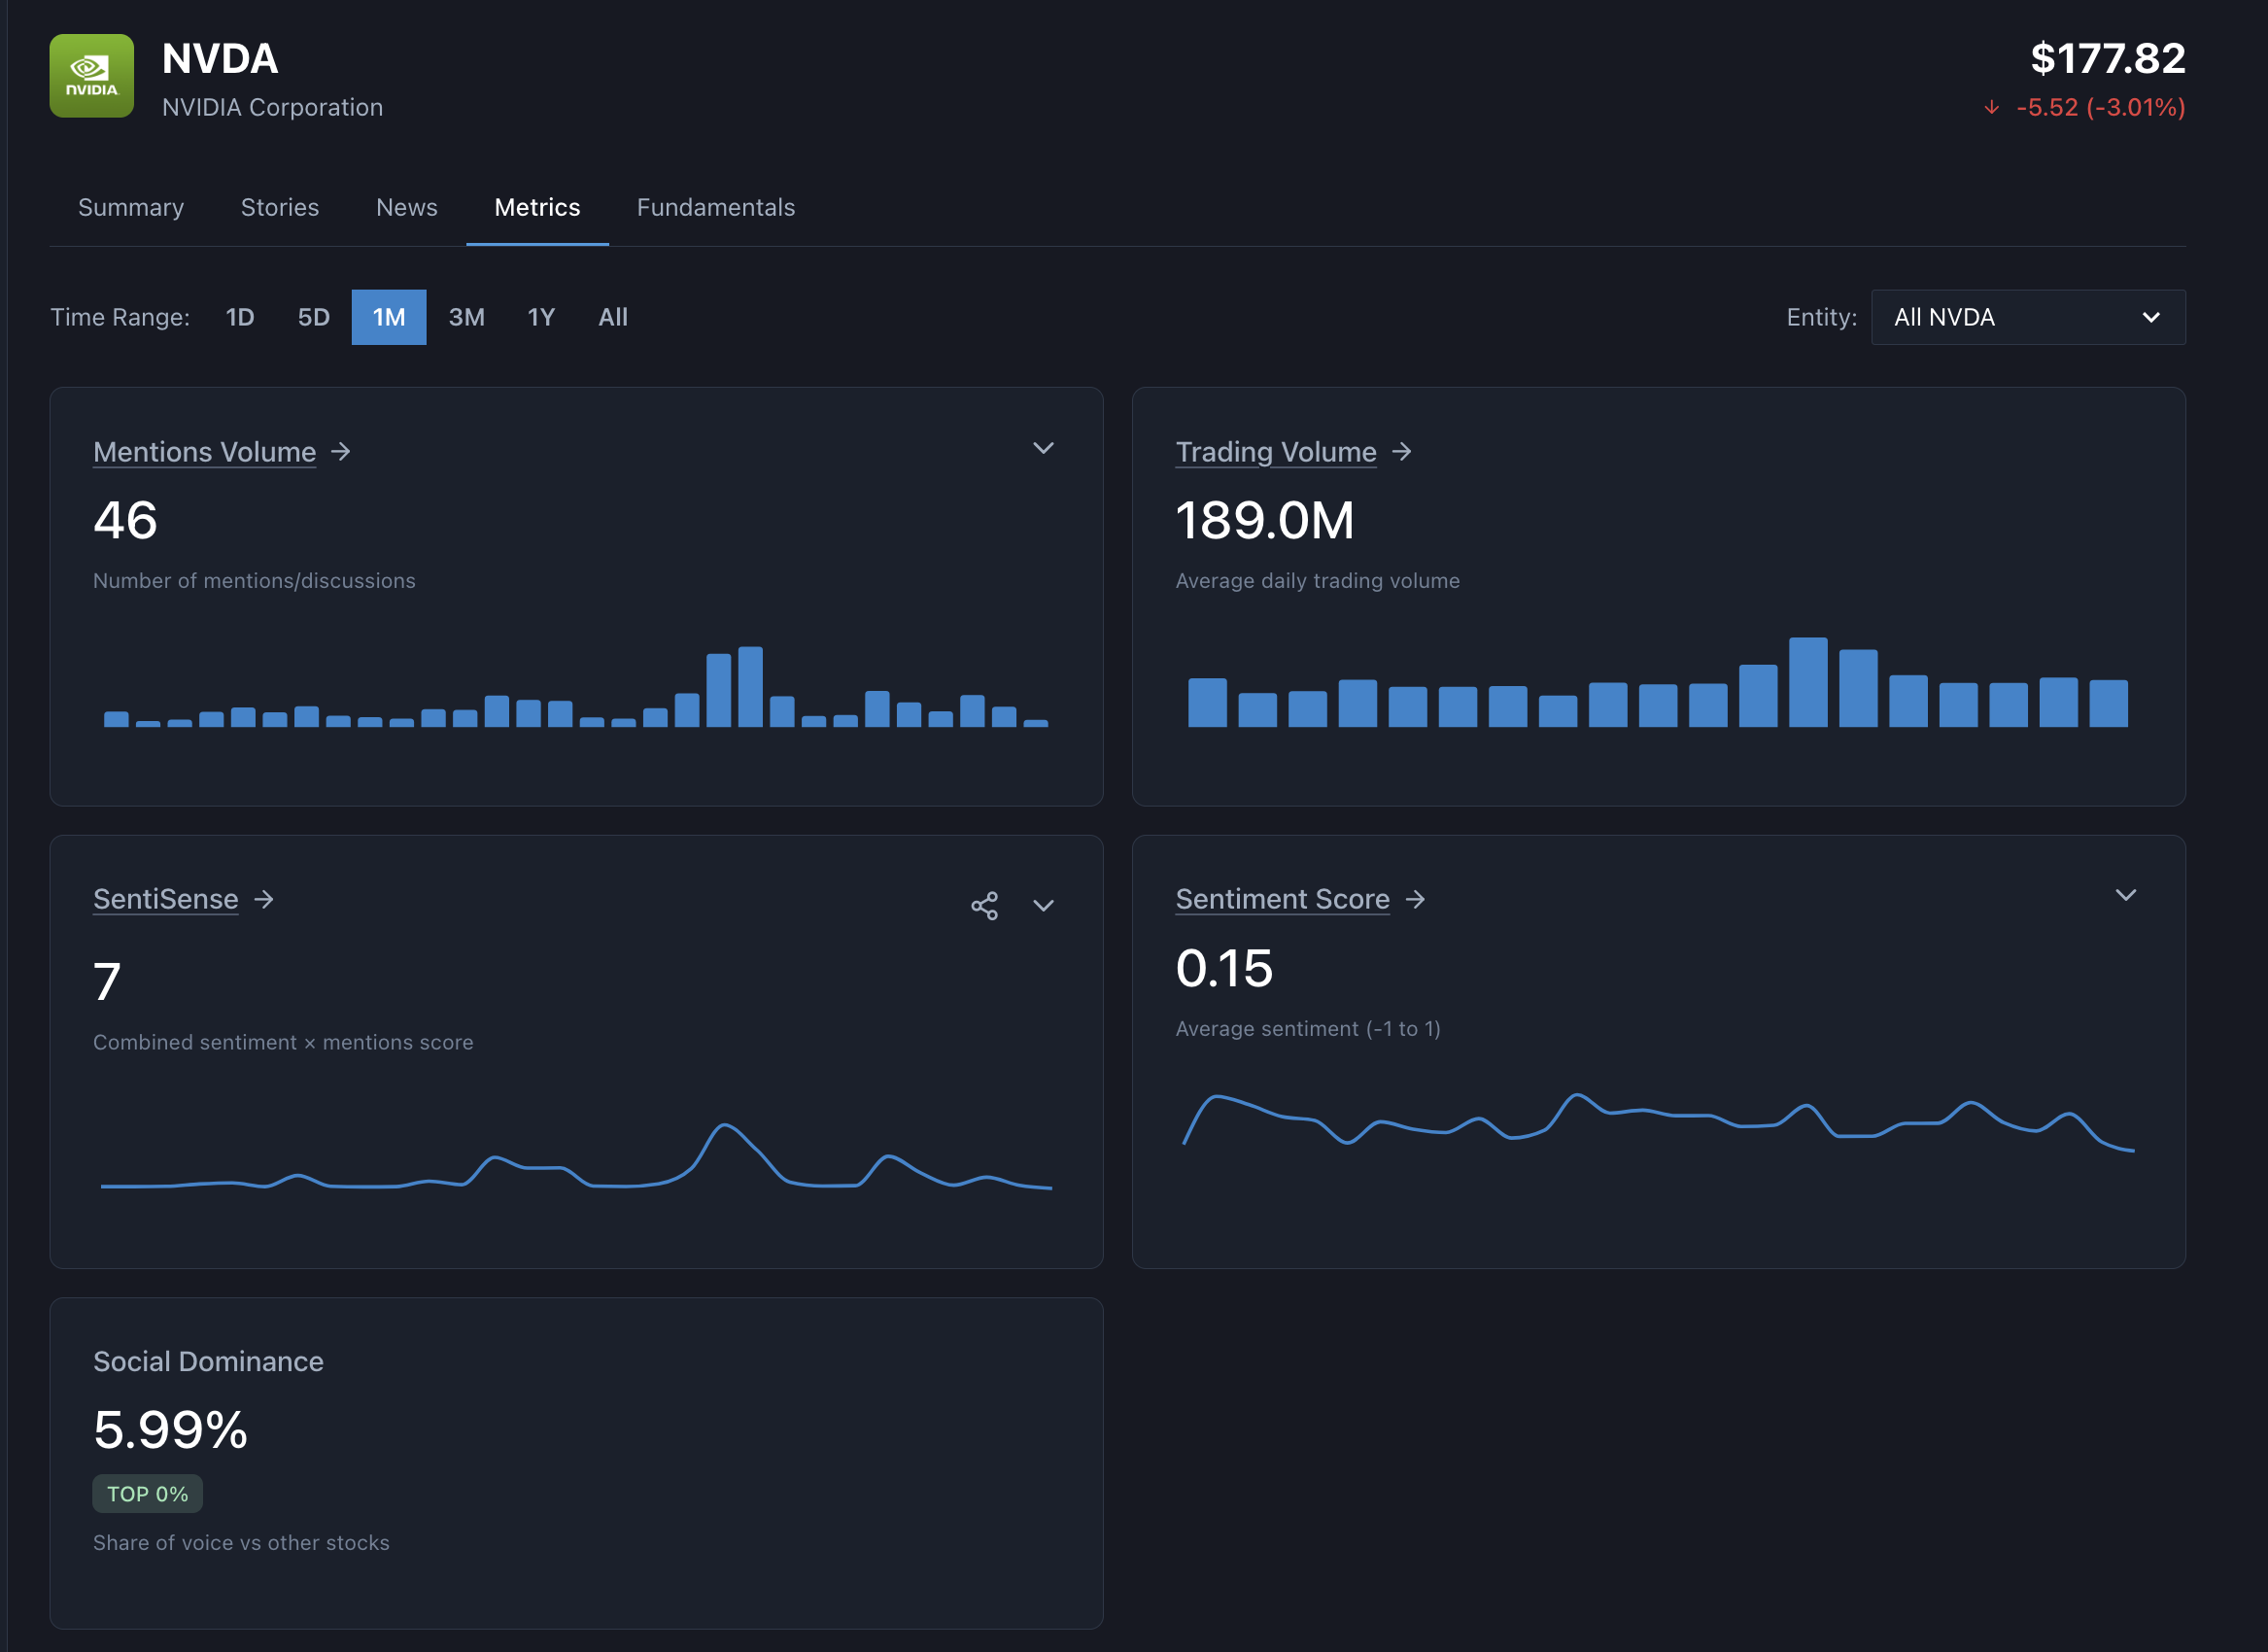Collapse the Mentions Volume card
This screenshot has width=2268, height=1652.
[x=1043, y=449]
